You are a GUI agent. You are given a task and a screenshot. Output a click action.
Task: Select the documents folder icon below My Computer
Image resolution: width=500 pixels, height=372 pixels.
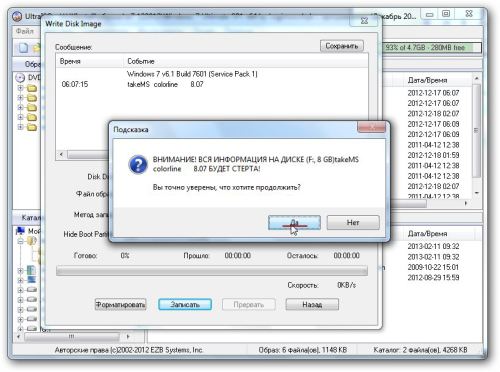[x=32, y=241]
